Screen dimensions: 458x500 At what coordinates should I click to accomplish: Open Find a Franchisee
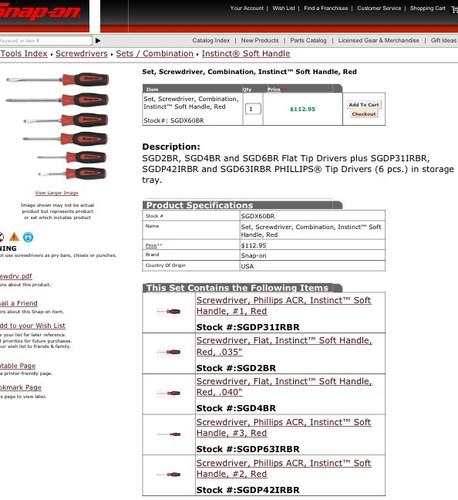(x=326, y=8)
